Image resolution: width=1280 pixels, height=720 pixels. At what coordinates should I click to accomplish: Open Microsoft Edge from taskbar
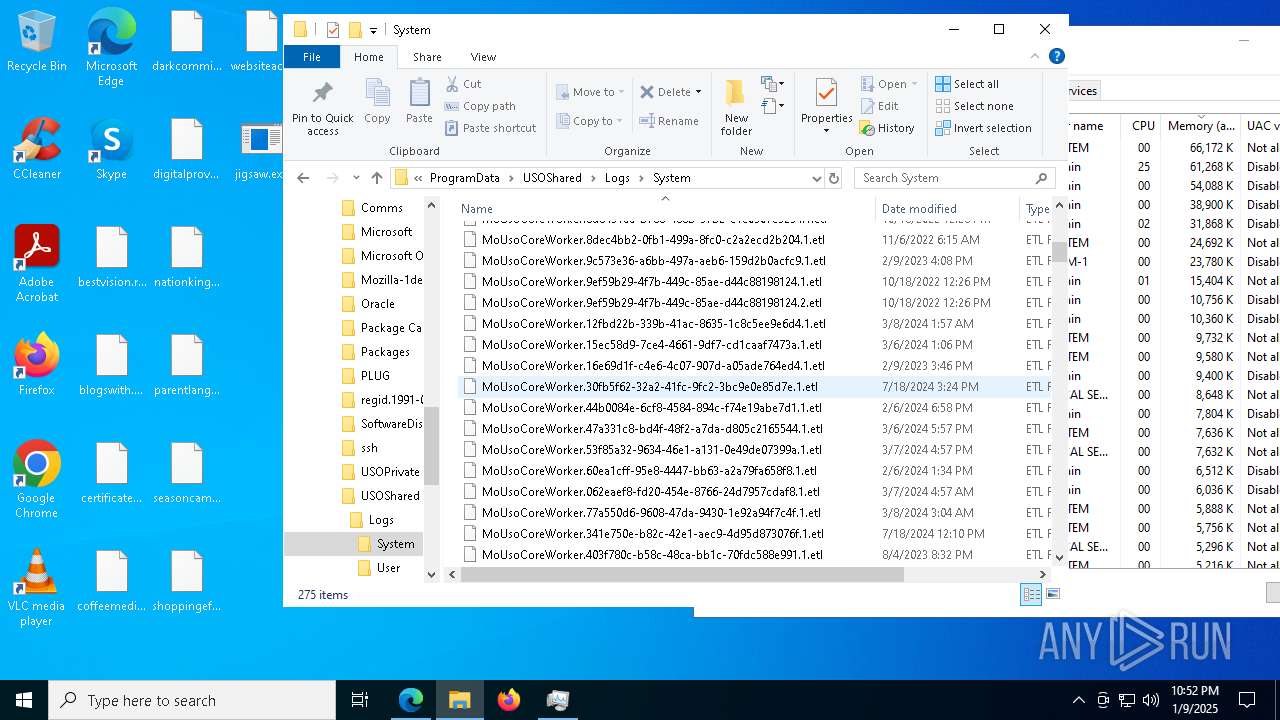tap(411, 700)
